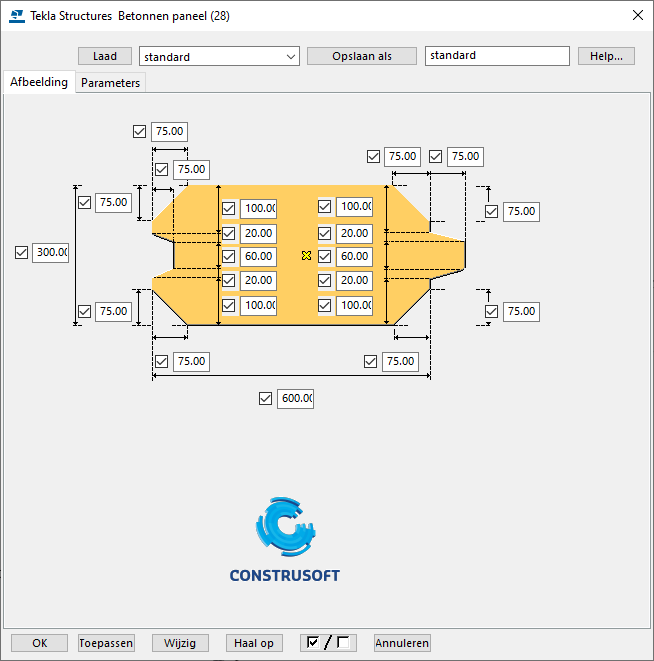
Task: Confirm with the OK button
Action: (39, 643)
